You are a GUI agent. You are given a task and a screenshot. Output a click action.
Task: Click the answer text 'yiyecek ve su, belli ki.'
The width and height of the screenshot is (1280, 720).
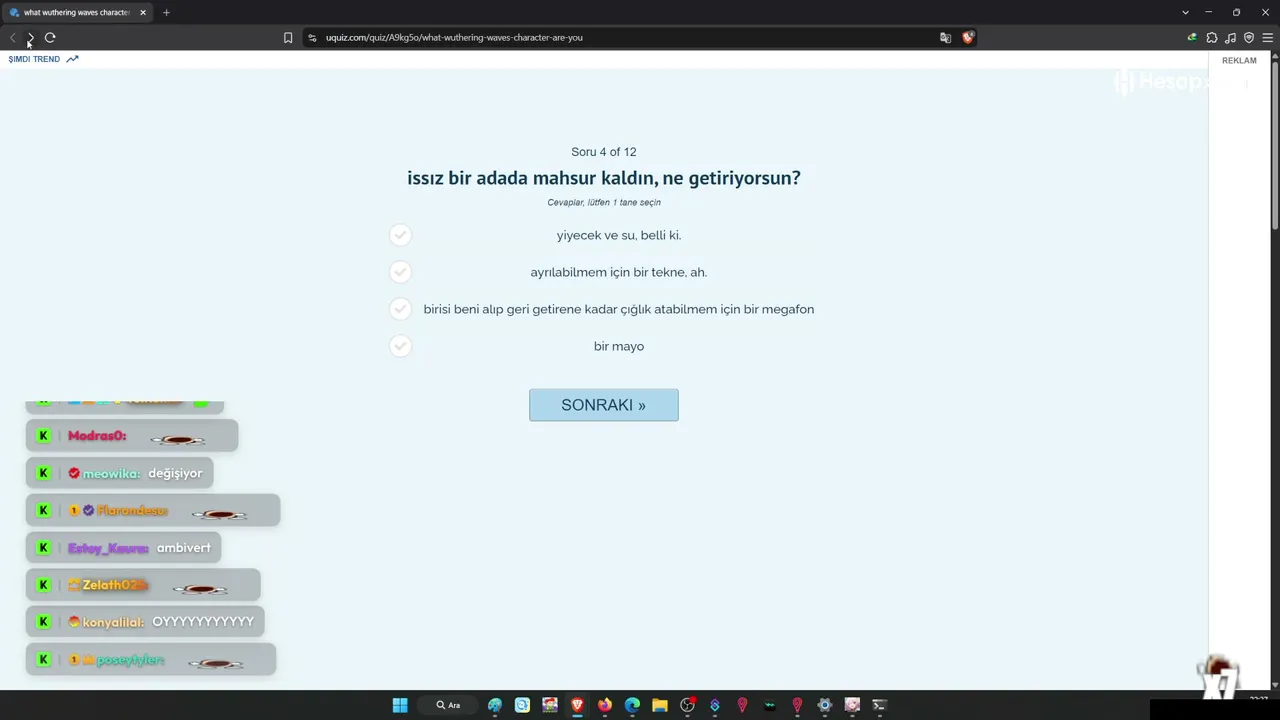click(619, 235)
